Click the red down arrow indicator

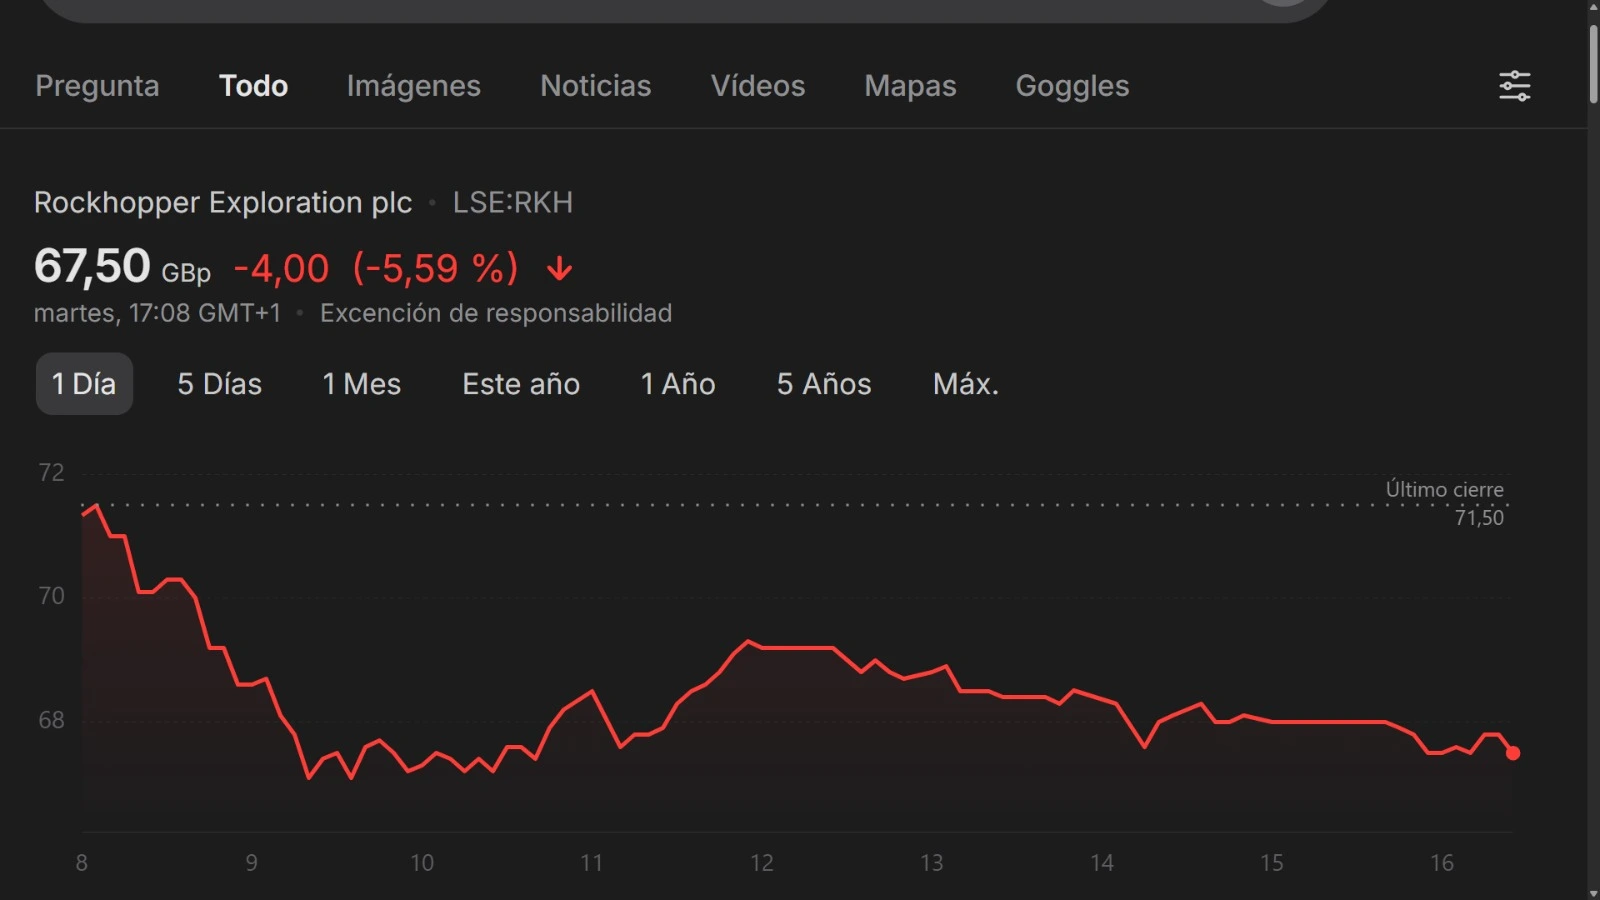(559, 269)
